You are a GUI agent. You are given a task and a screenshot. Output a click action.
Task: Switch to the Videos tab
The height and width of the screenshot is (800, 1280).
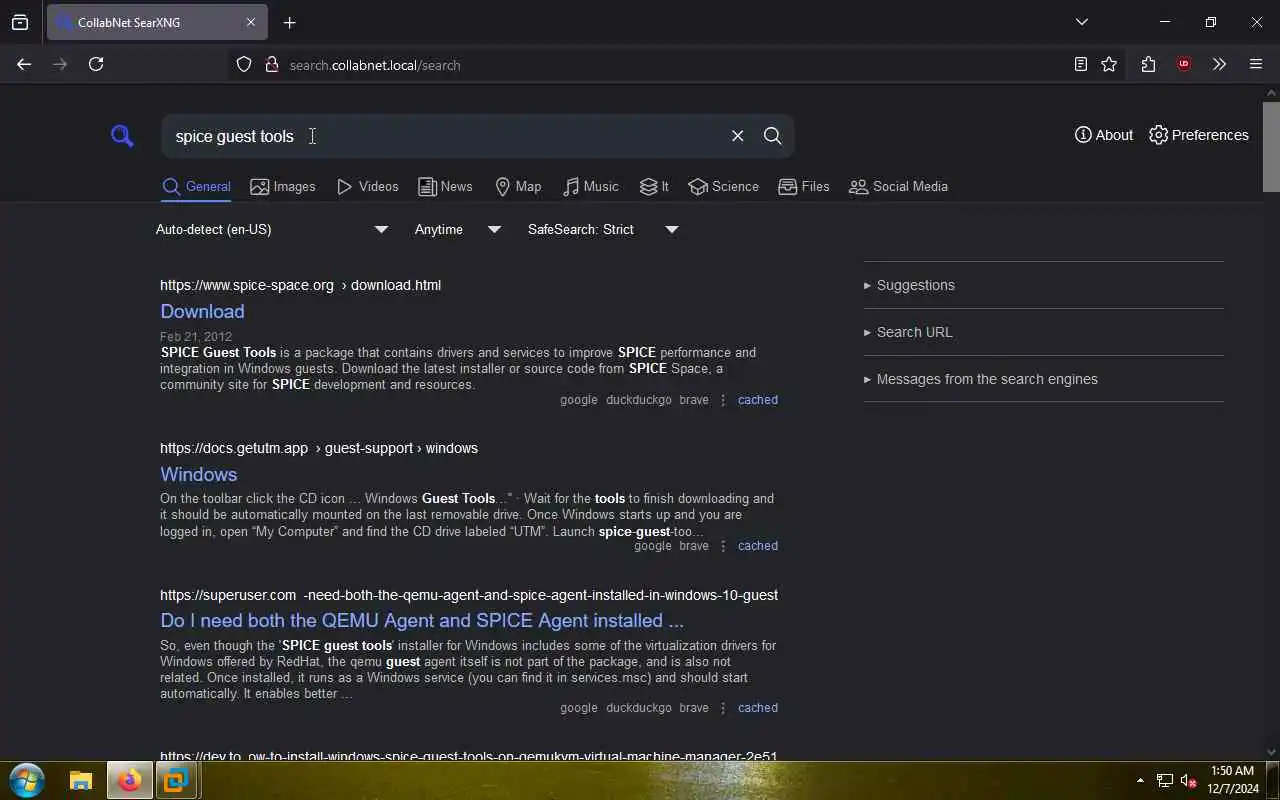(x=367, y=186)
